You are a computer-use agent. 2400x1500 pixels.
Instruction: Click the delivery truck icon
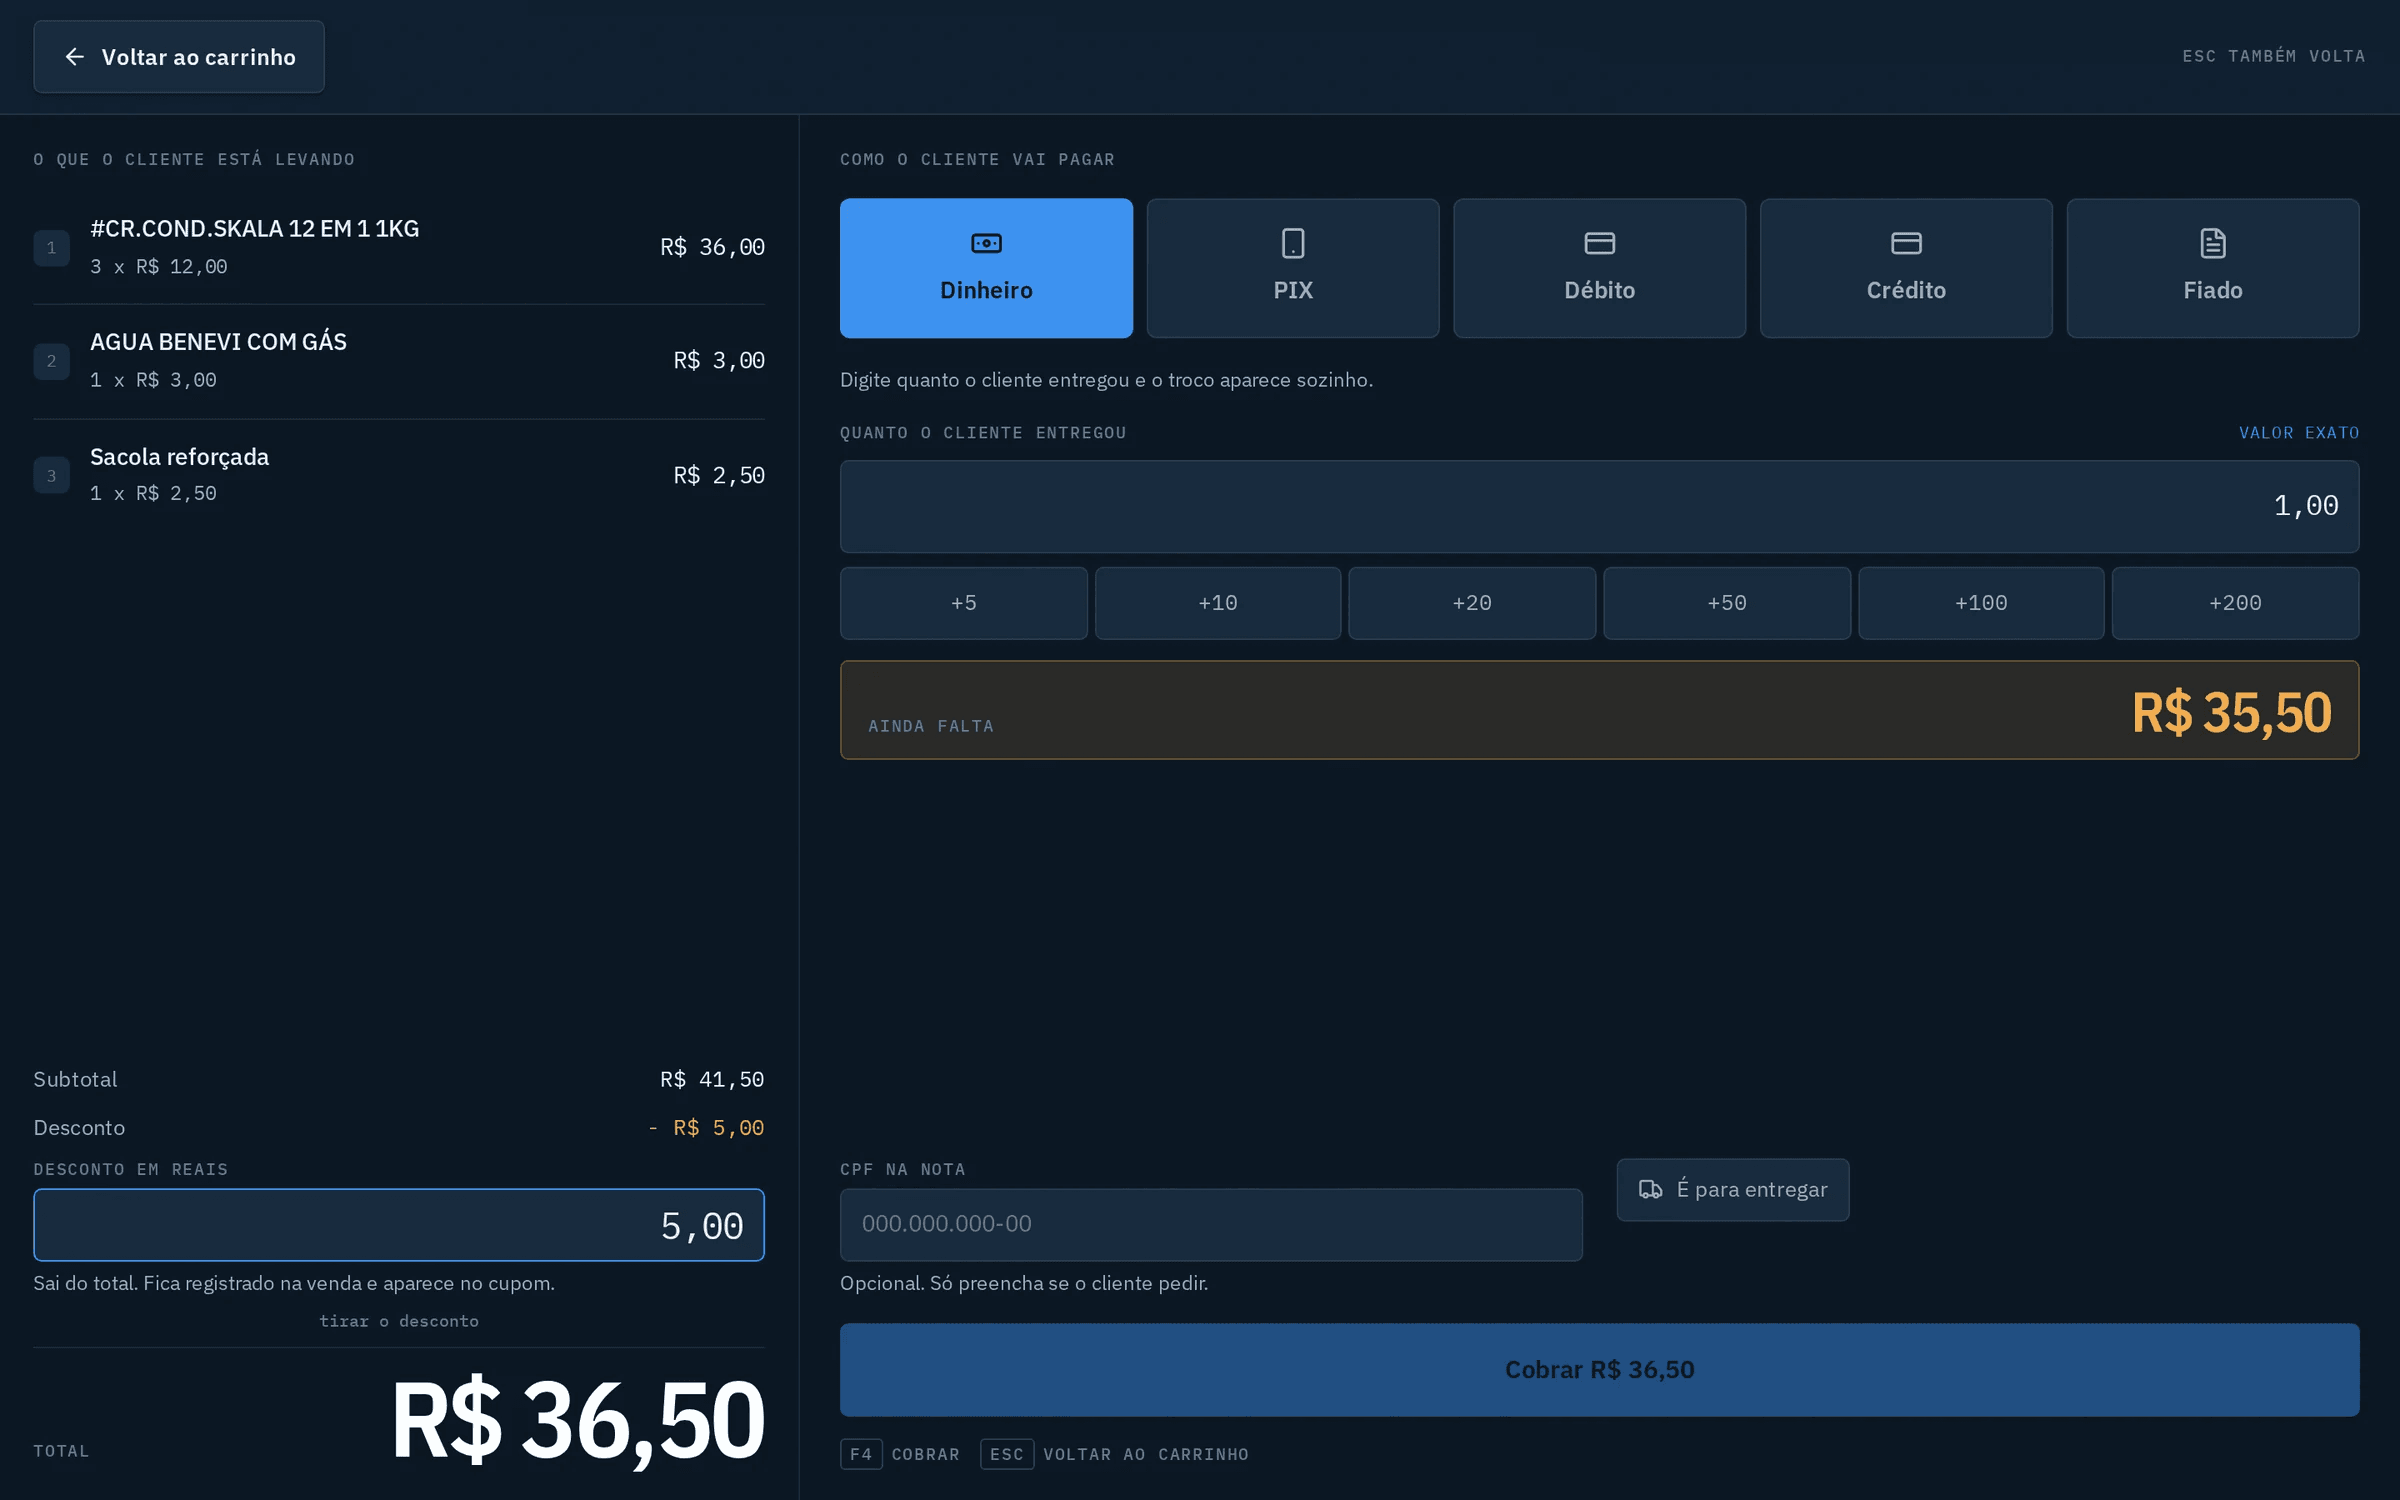[1650, 1189]
